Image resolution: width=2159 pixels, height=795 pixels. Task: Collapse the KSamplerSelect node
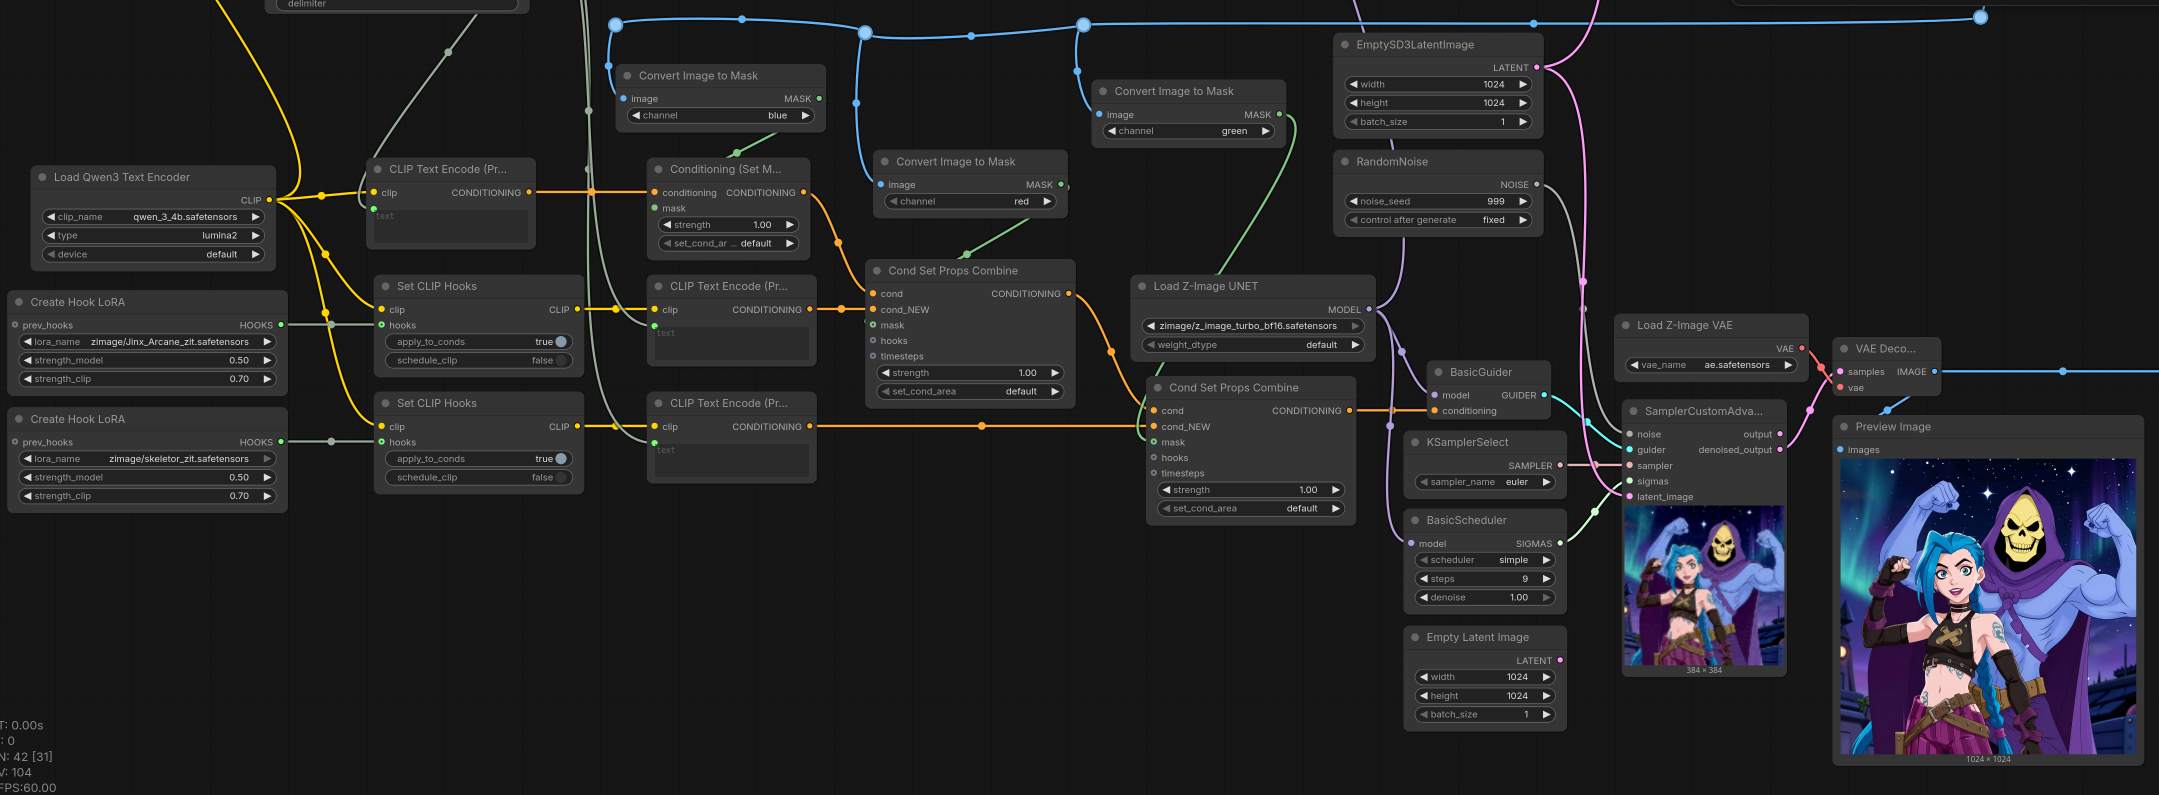coord(1415,442)
